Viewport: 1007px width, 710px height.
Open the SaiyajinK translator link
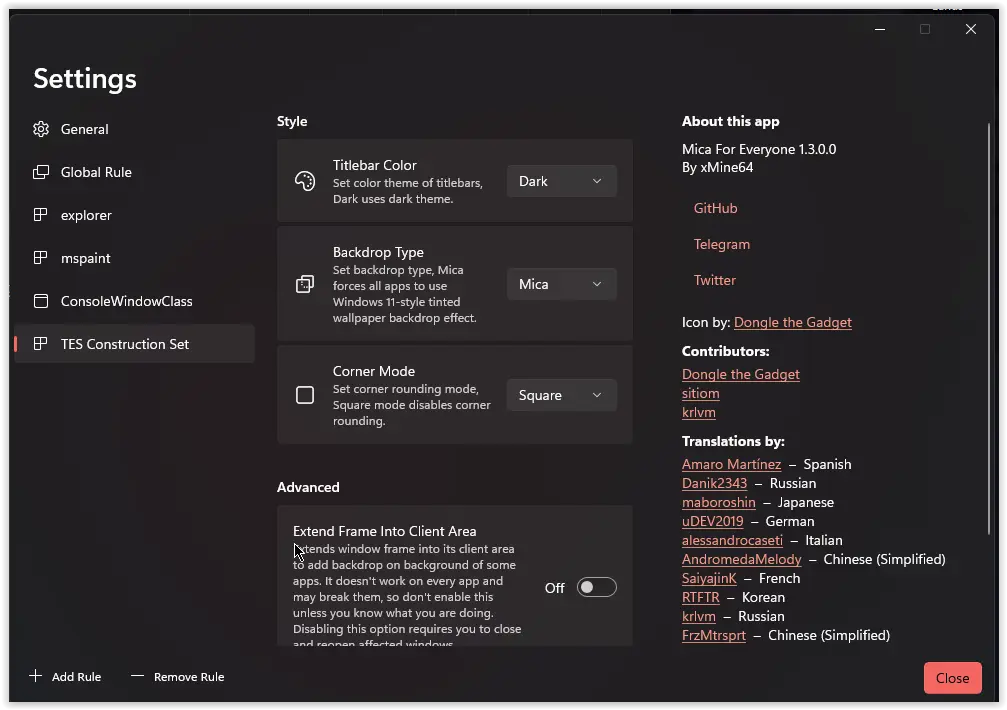coord(709,578)
